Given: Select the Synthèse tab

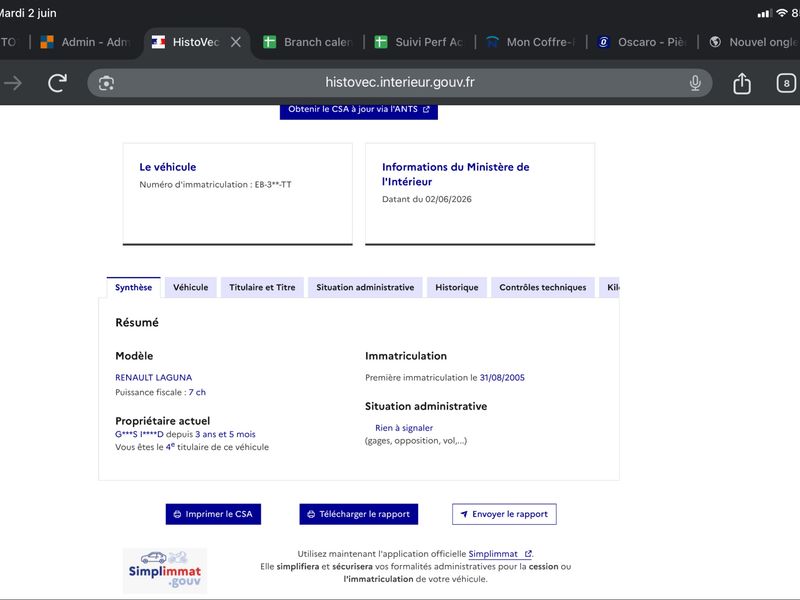Looking at the screenshot, I should point(134,287).
